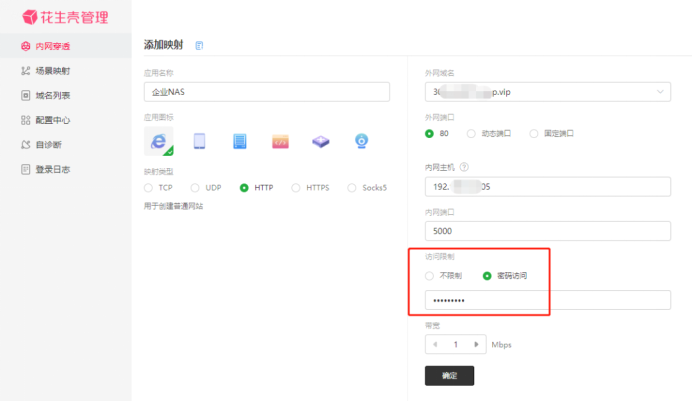Viewport: 693px width, 401px height.
Task: Pick the webcam application icon
Action: tap(361, 142)
